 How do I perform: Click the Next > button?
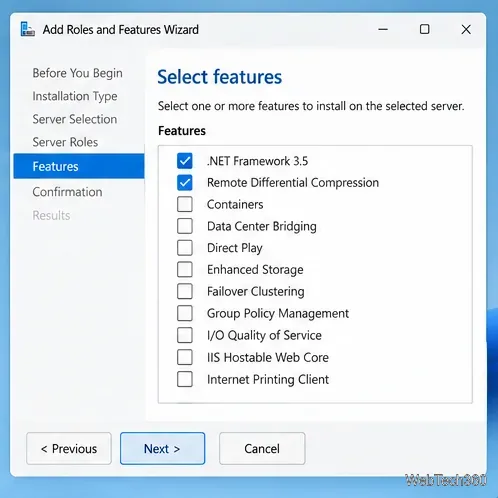point(162,448)
